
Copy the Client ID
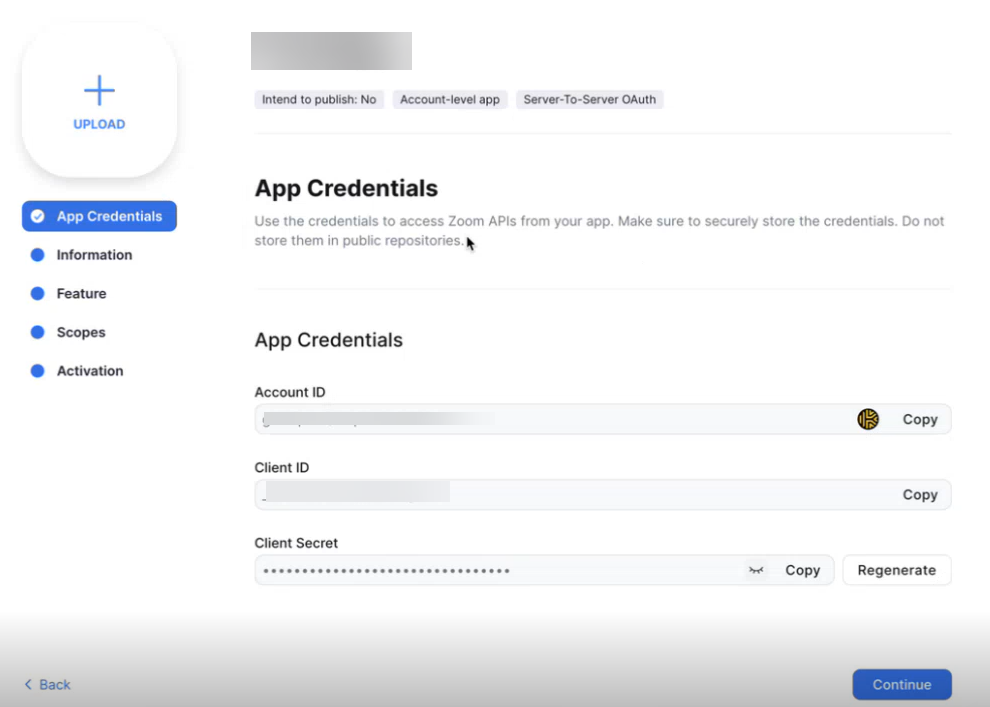click(x=920, y=494)
